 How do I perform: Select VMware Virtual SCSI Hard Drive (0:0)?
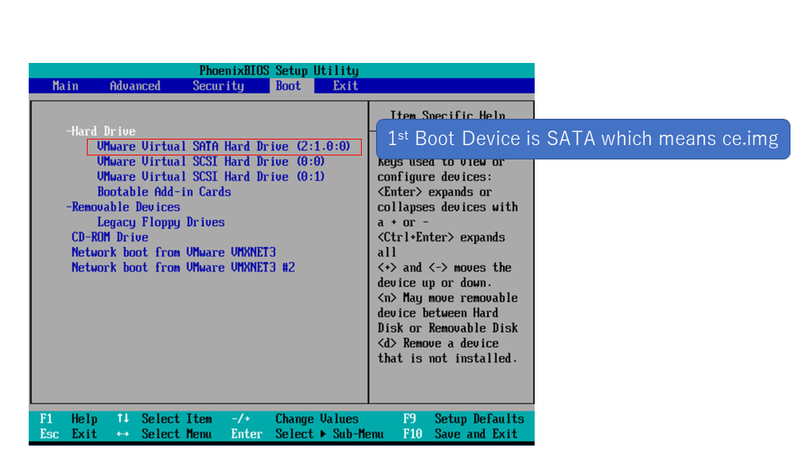tap(211, 162)
